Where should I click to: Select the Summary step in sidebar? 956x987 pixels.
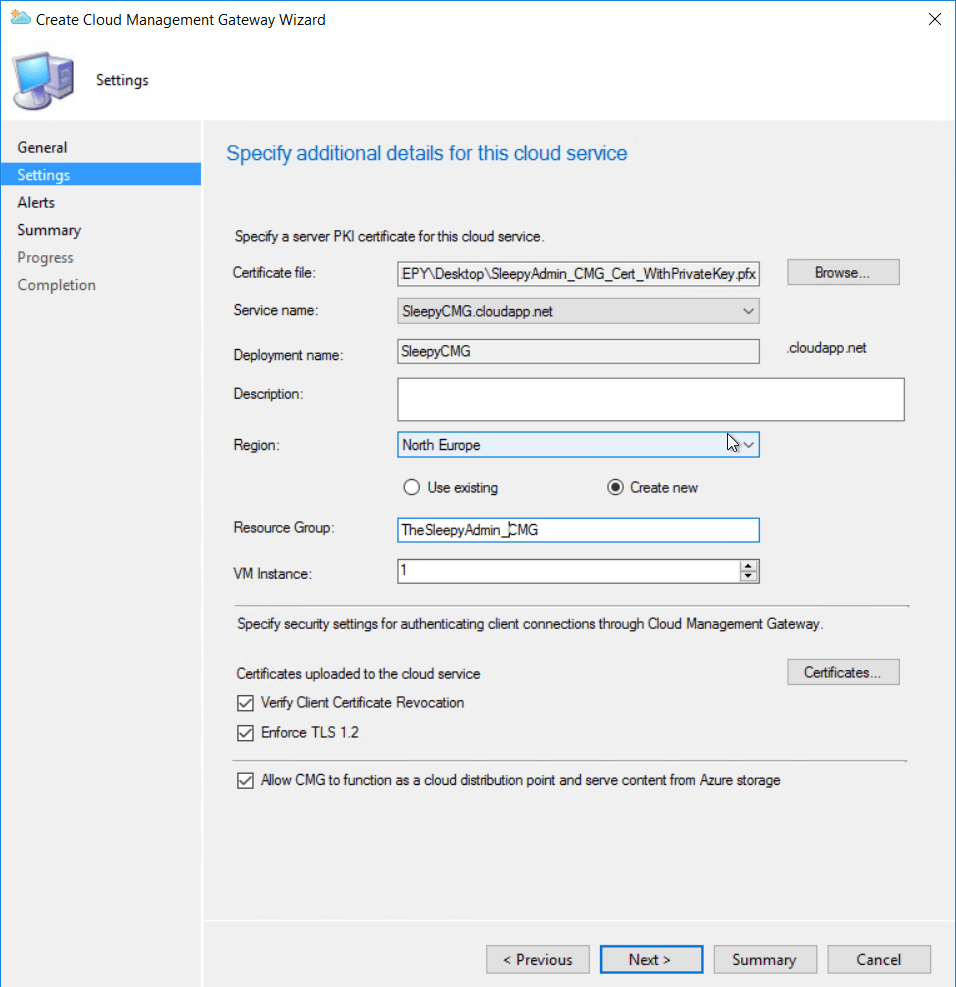point(48,230)
